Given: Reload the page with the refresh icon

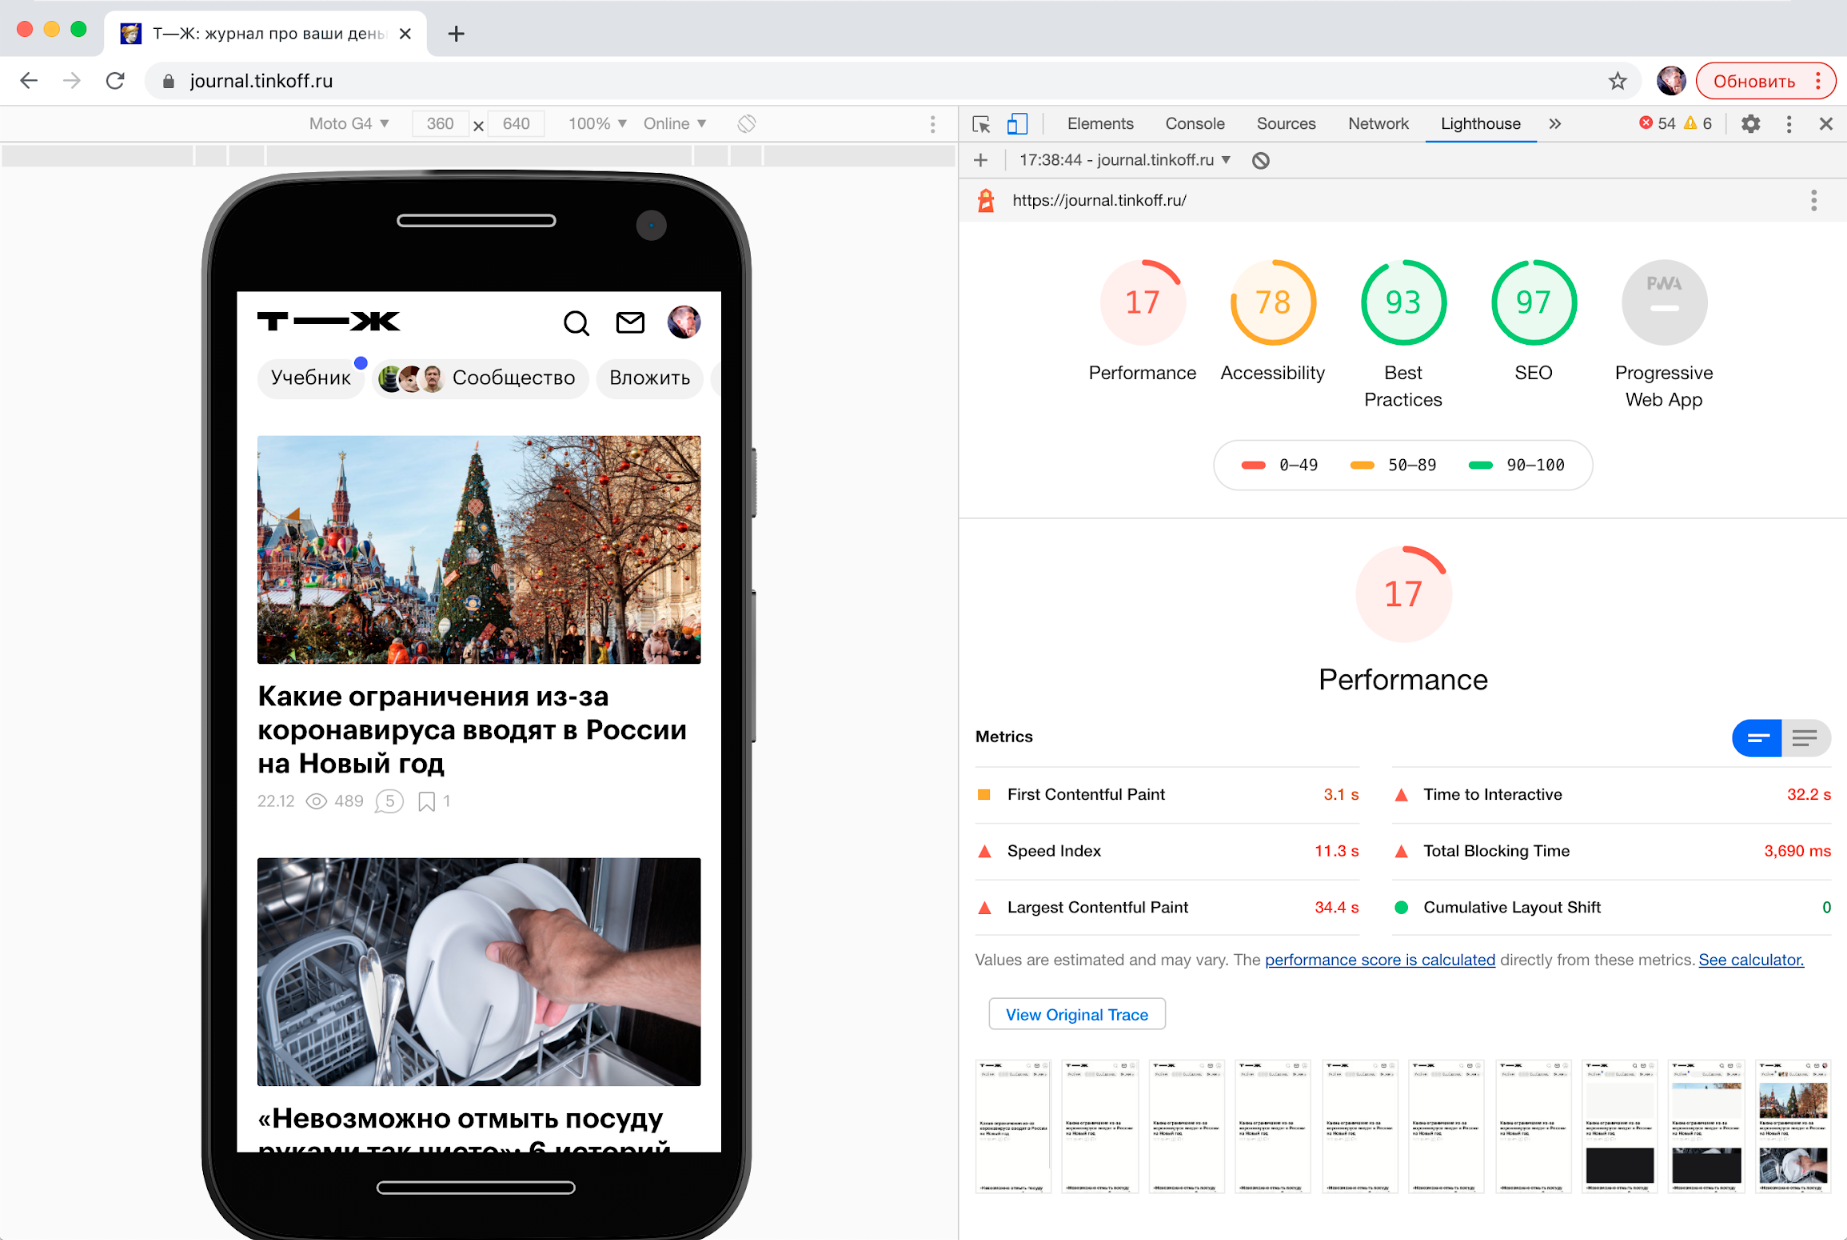Looking at the screenshot, I should (x=115, y=81).
